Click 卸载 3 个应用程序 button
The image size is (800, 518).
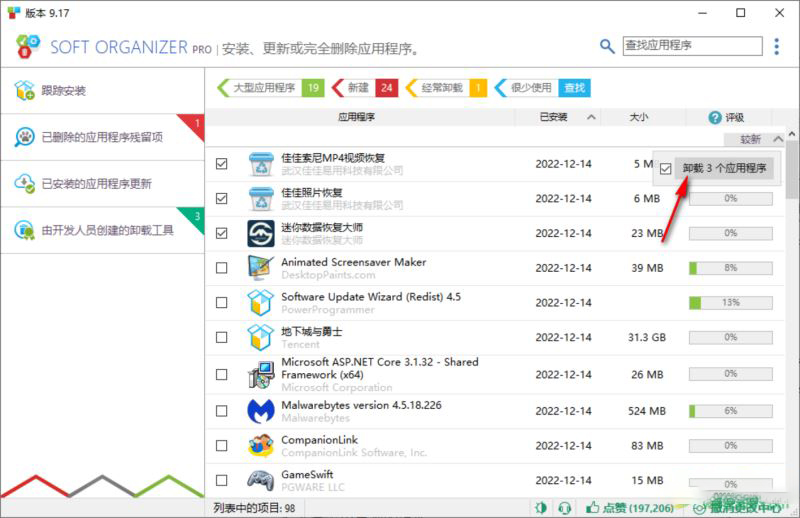(724, 168)
